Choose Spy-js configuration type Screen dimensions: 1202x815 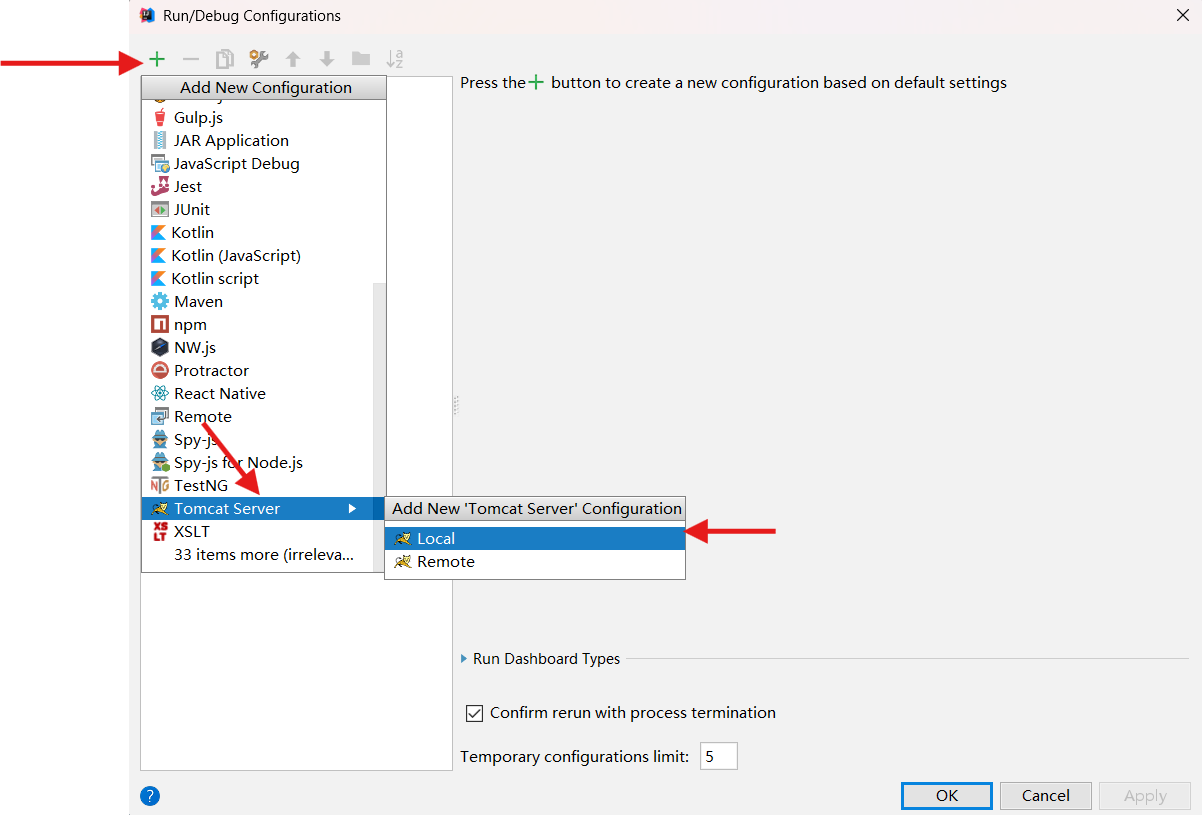[x=258, y=439]
